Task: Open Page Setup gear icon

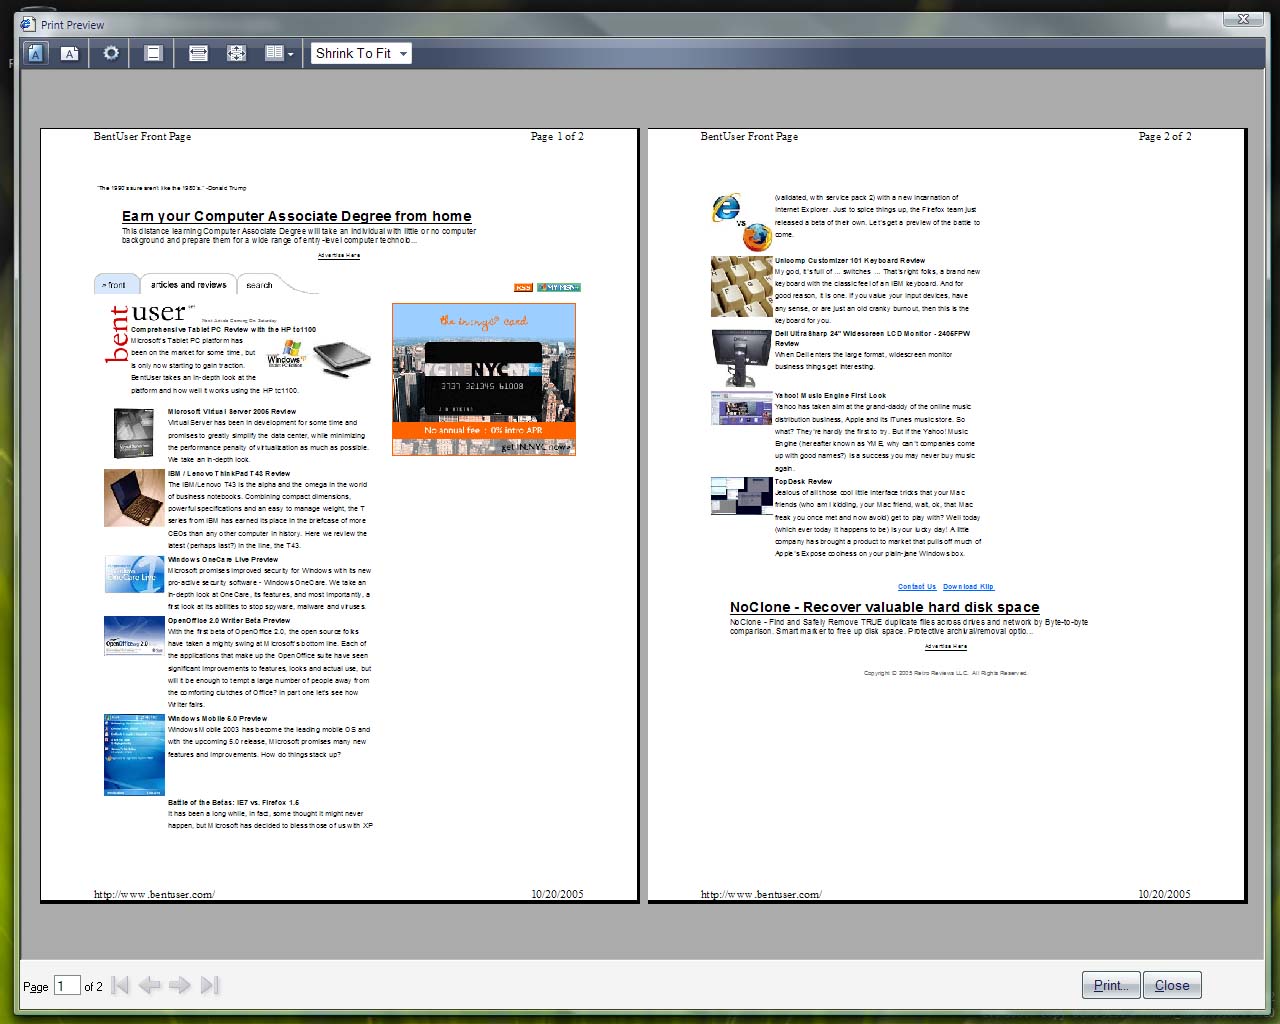Action: [111, 54]
